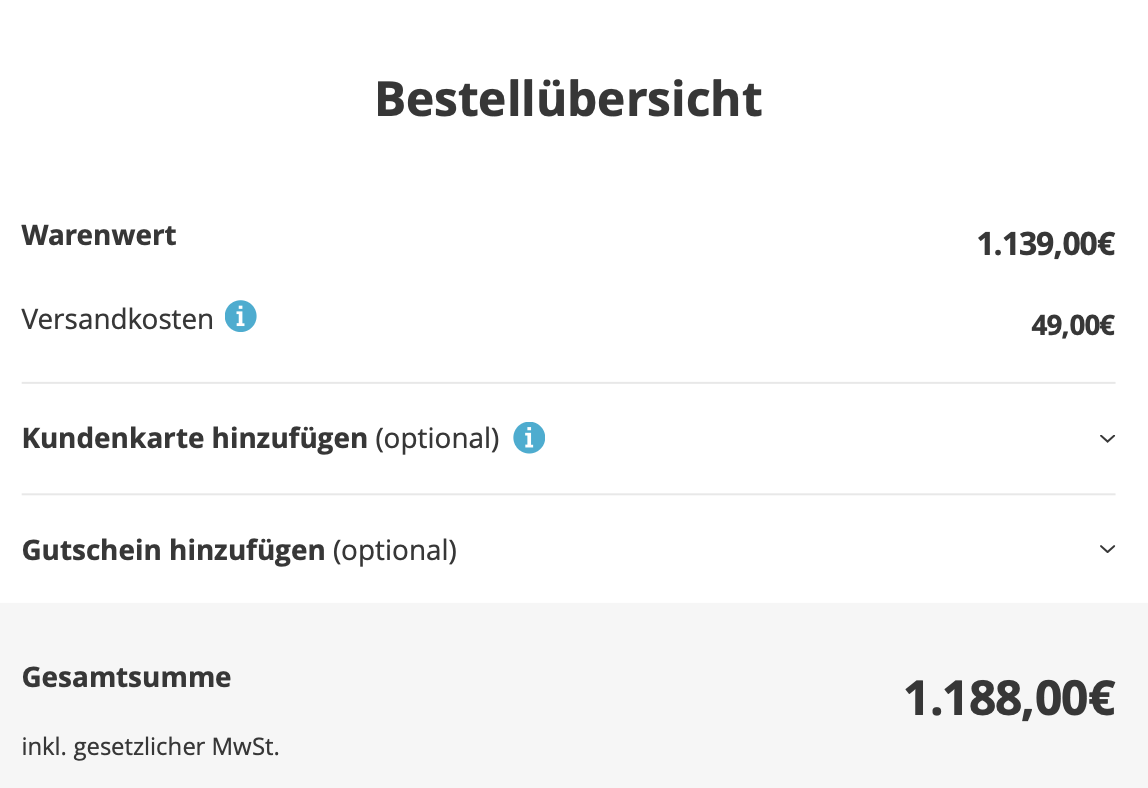The height and width of the screenshot is (788, 1148).
Task: Click the (optional) text after Gutschein hinzufügen
Action: tap(394, 550)
